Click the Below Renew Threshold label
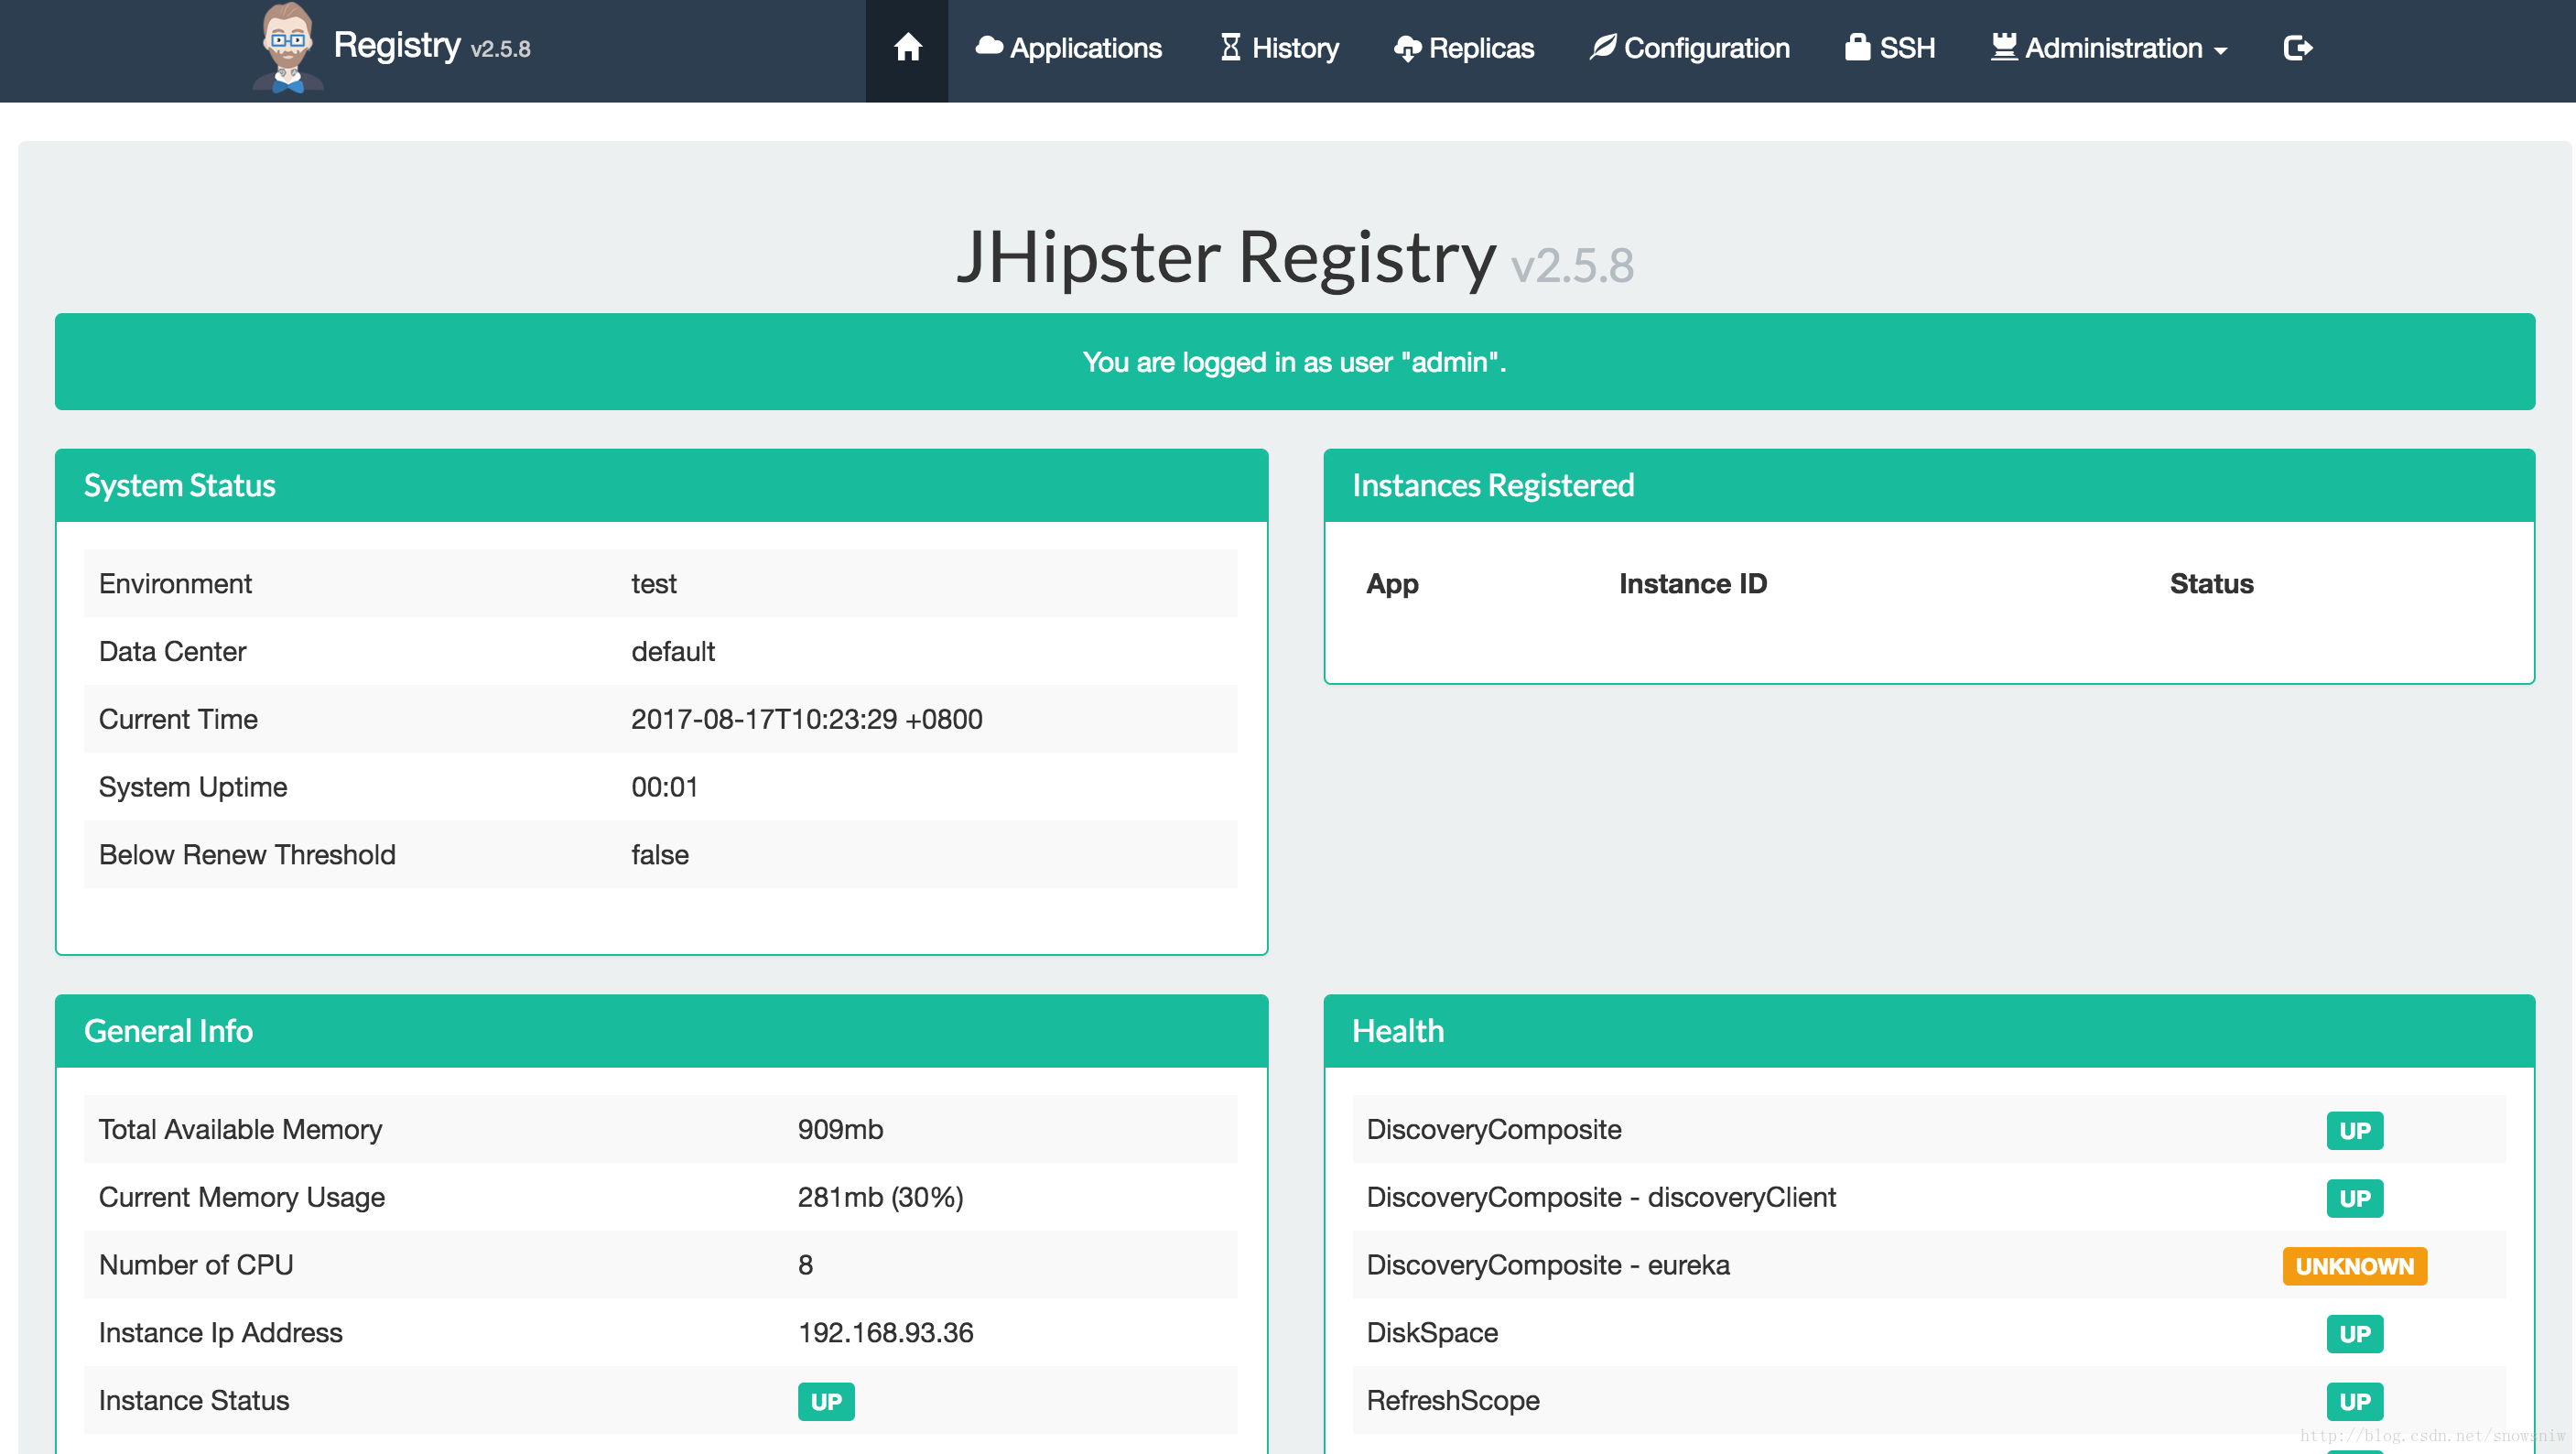This screenshot has width=2576, height=1454. [x=247, y=855]
